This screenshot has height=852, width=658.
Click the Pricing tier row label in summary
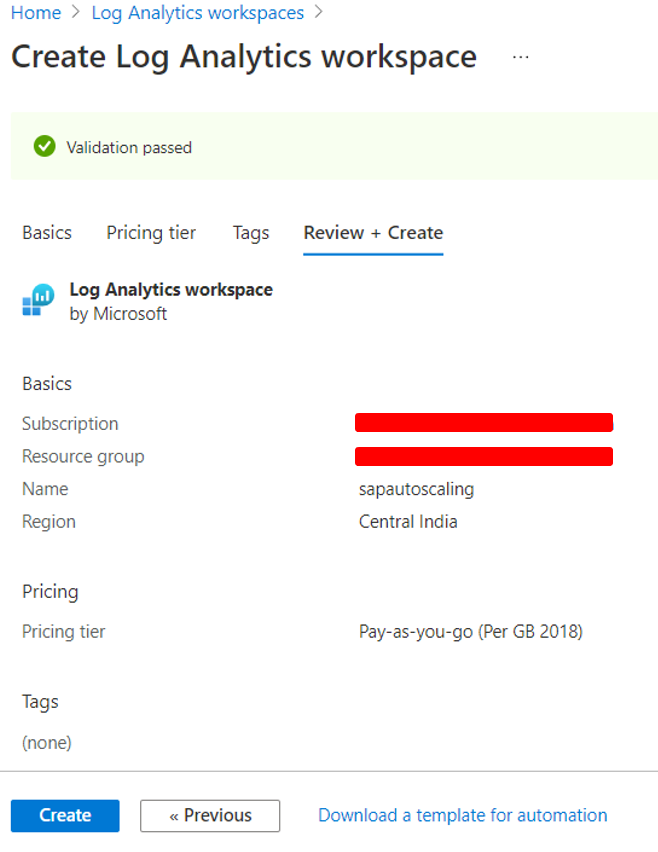point(64,631)
